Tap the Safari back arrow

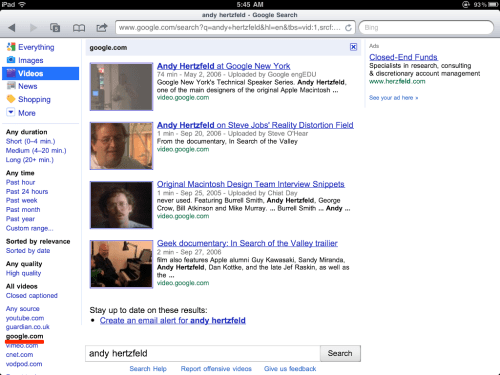click(x=12, y=27)
